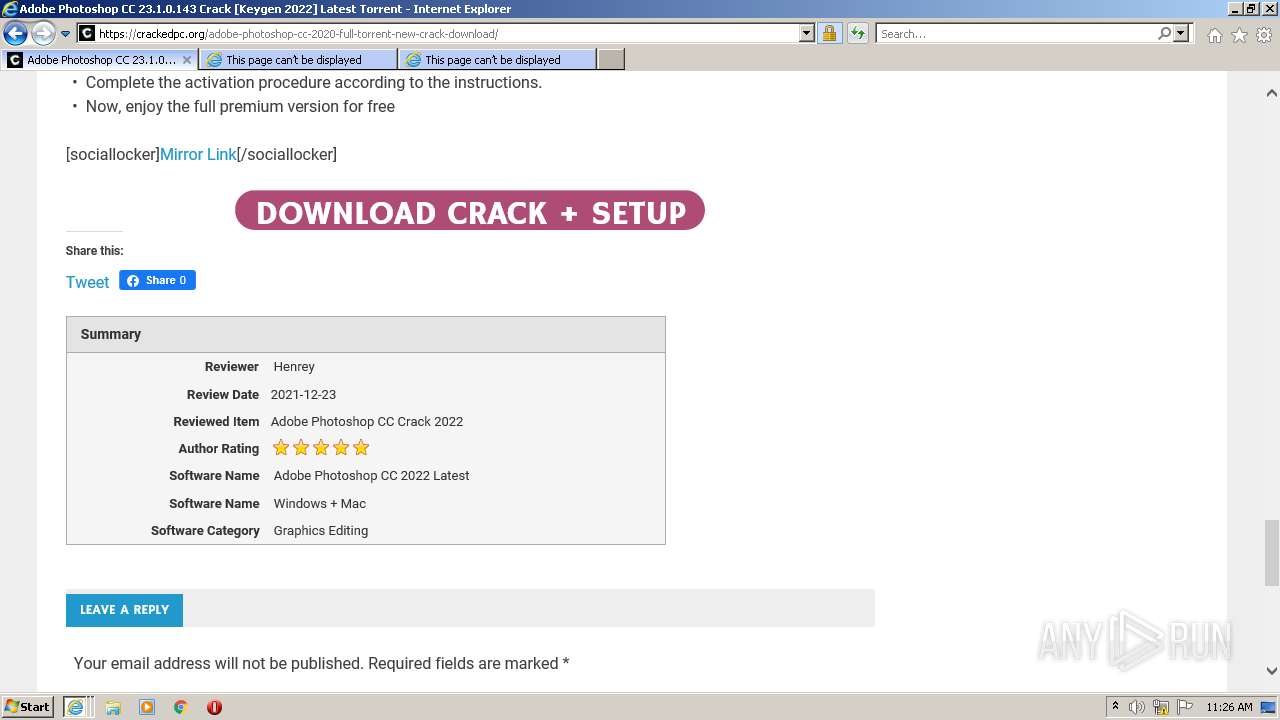This screenshot has width=1280, height=720.
Task: Open the Home page icon
Action: click(x=1214, y=35)
